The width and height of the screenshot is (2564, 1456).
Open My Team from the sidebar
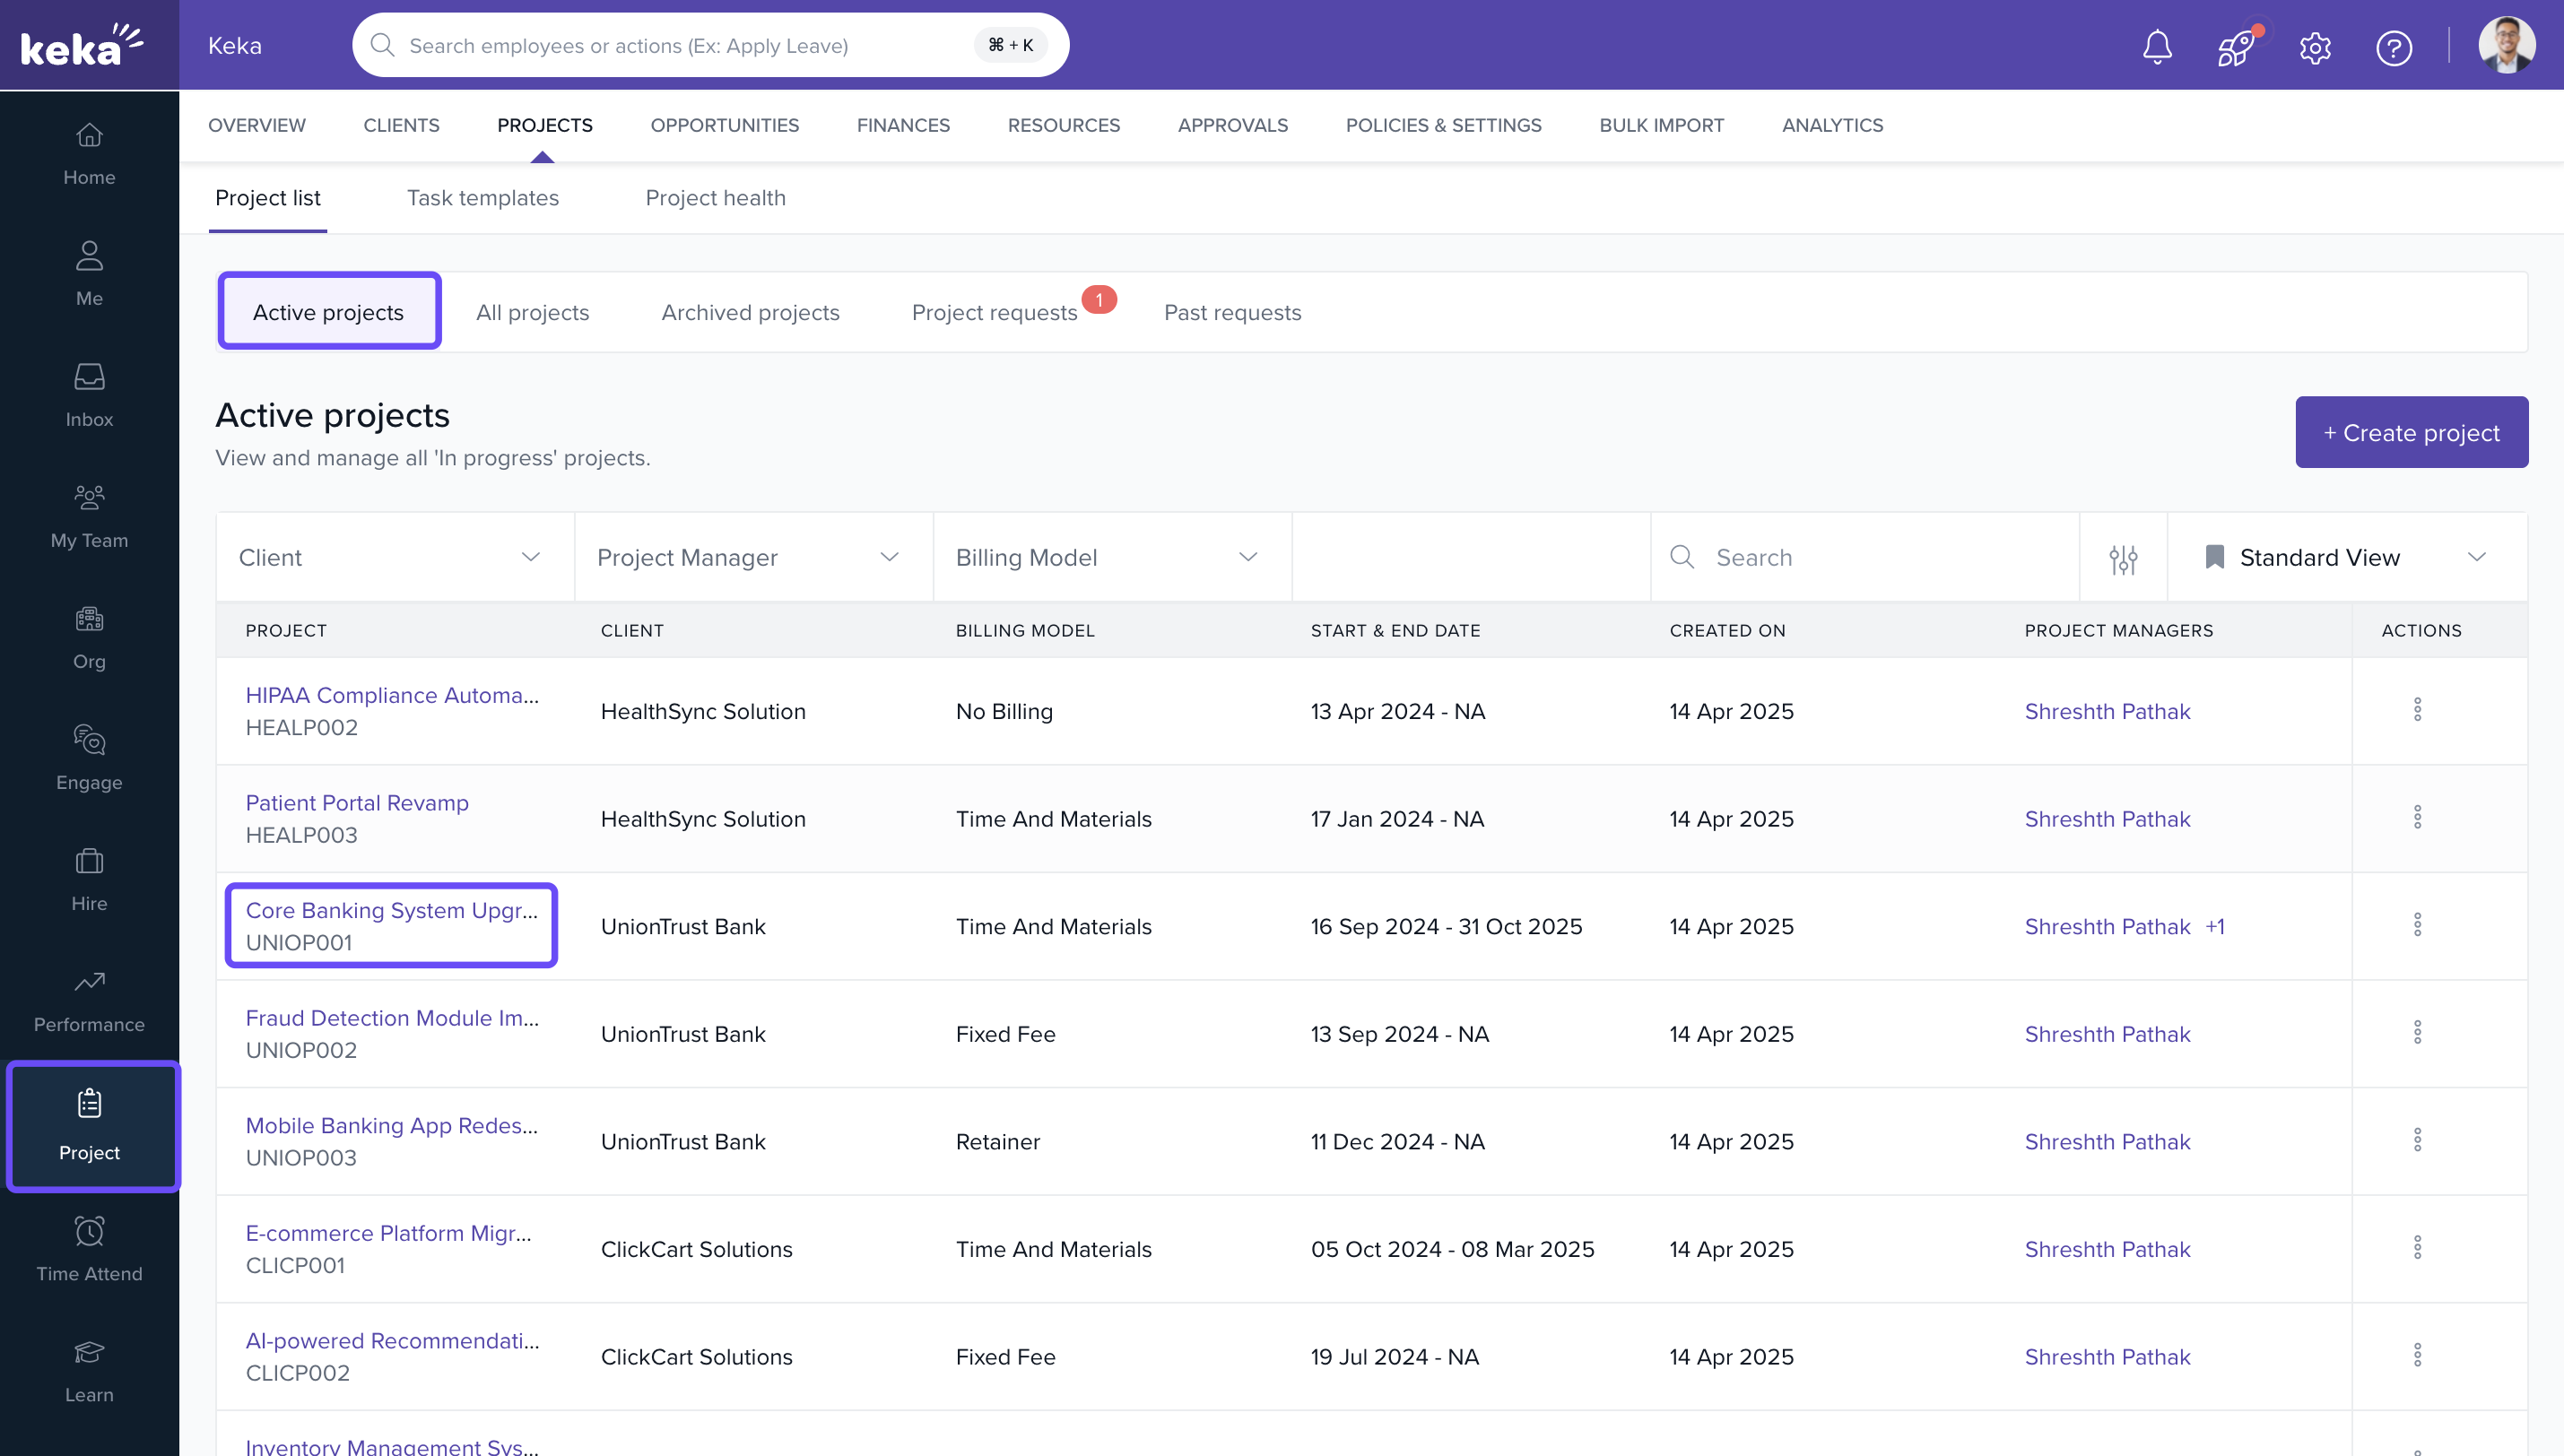pyautogui.click(x=89, y=515)
